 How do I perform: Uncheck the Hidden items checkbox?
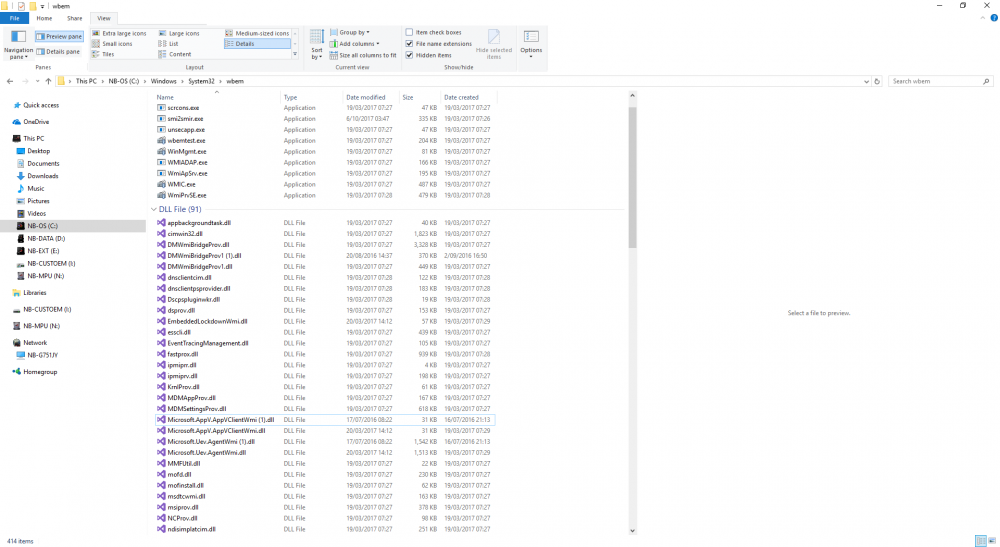[410, 55]
